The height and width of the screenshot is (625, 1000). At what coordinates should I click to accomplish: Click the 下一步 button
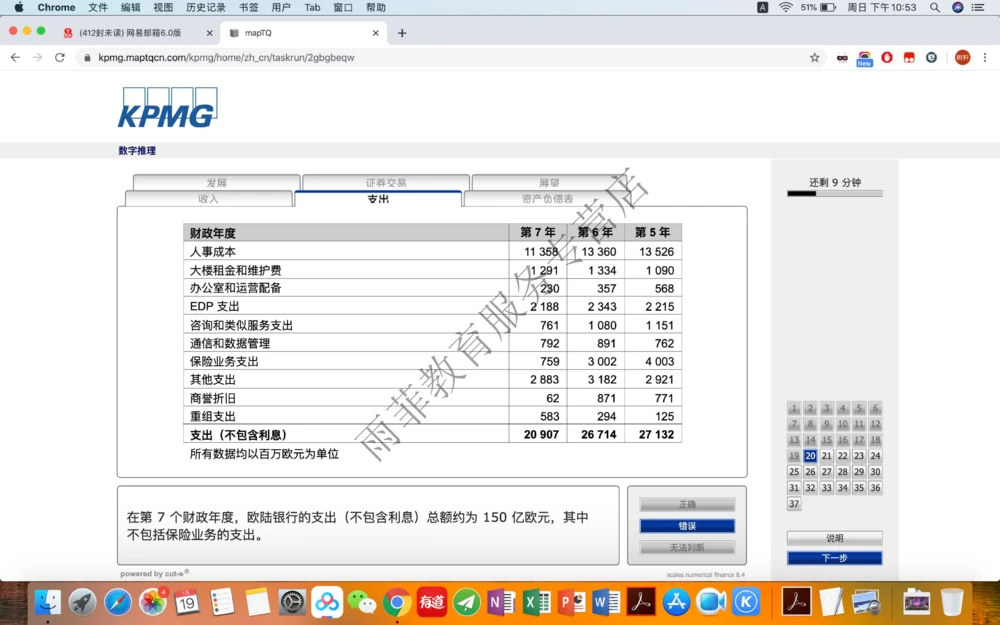pyautogui.click(x=834, y=558)
